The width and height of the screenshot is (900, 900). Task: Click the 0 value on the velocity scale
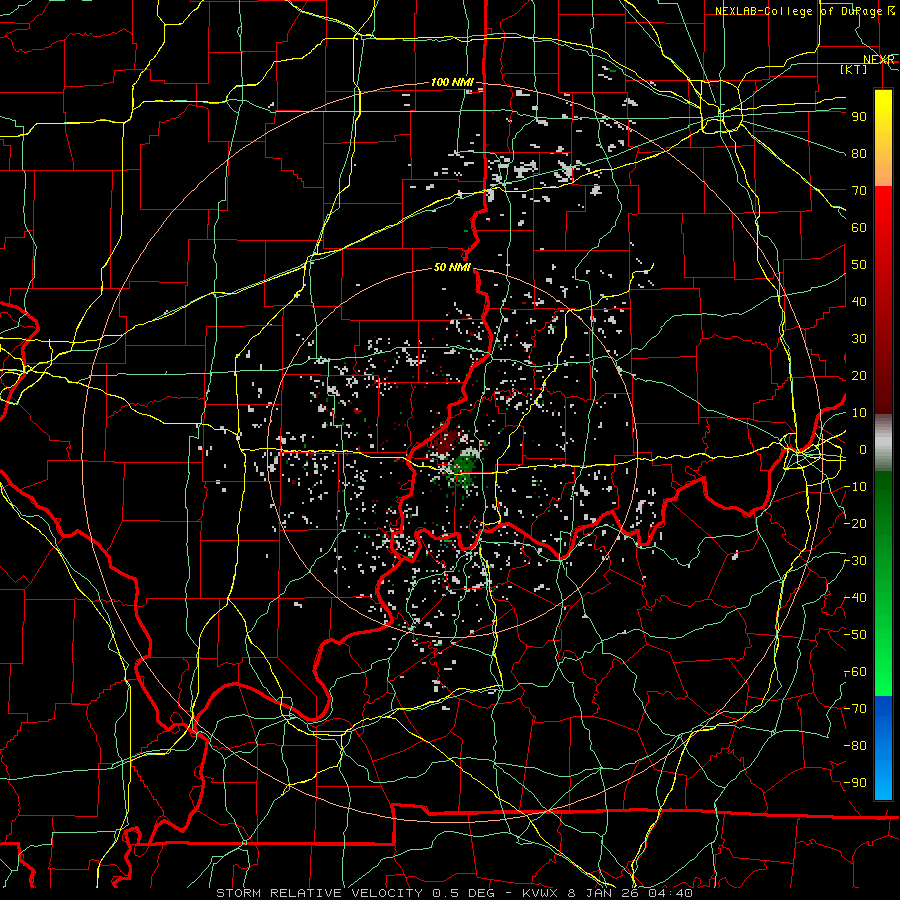862,450
